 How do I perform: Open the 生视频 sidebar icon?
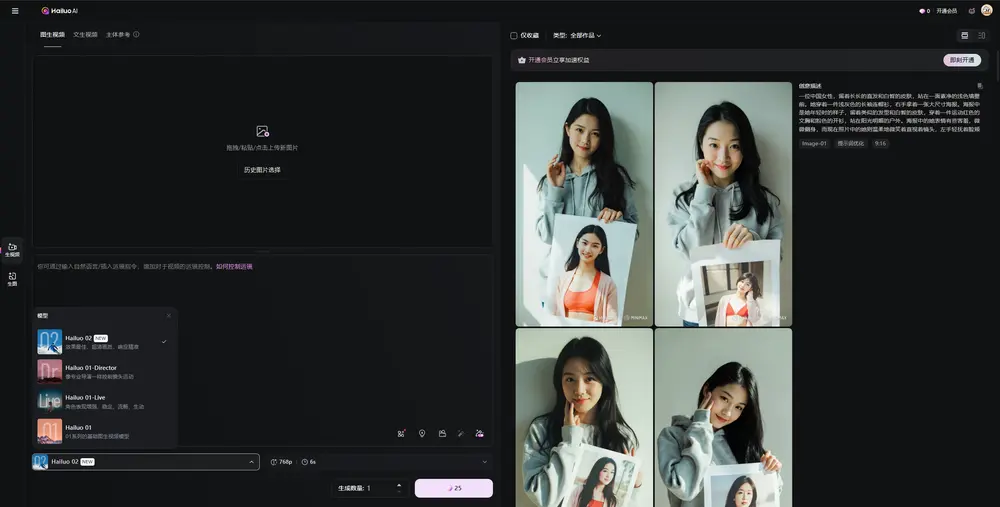tap(12, 249)
